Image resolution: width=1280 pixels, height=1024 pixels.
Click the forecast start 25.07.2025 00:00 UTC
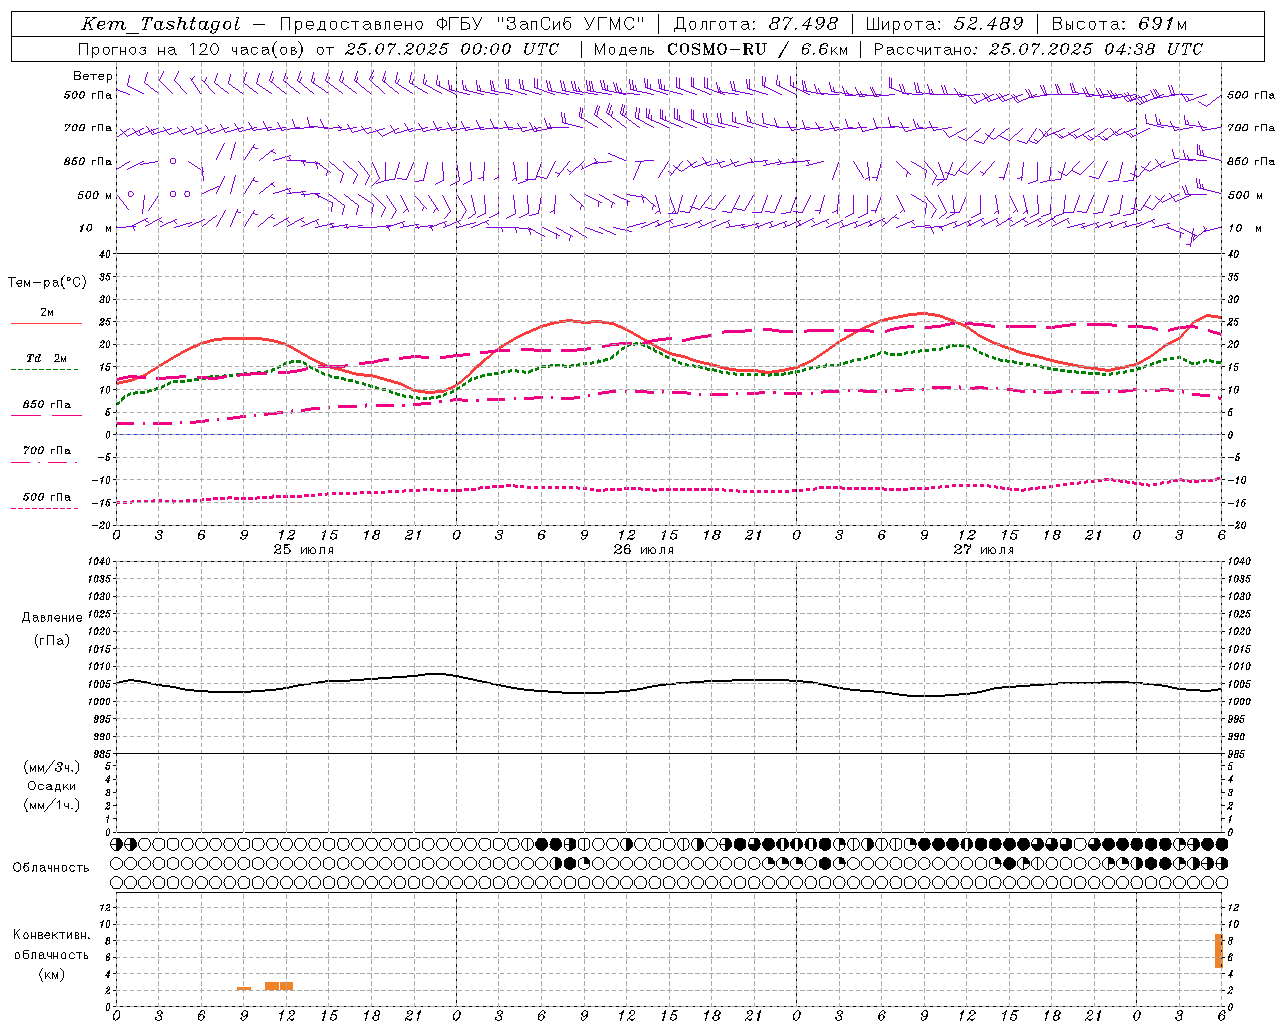(452, 49)
